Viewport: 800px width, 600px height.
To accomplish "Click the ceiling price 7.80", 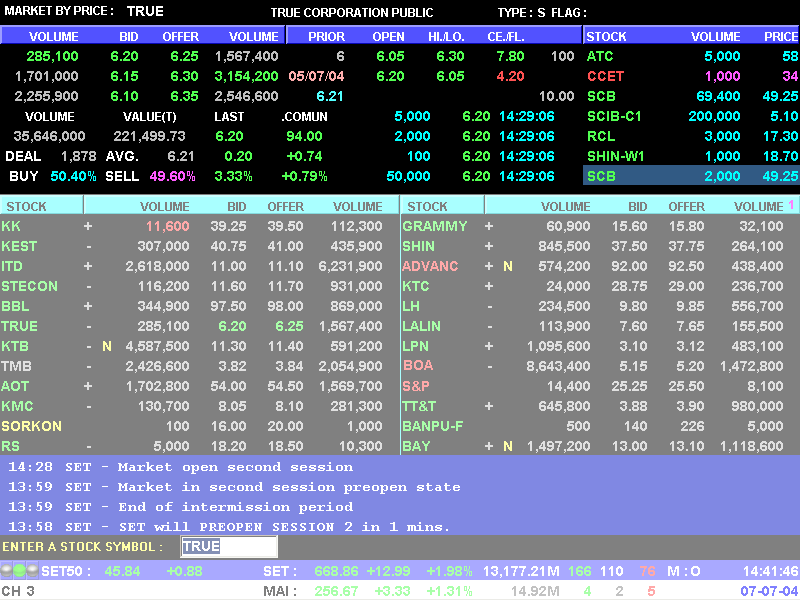I will [510, 56].
